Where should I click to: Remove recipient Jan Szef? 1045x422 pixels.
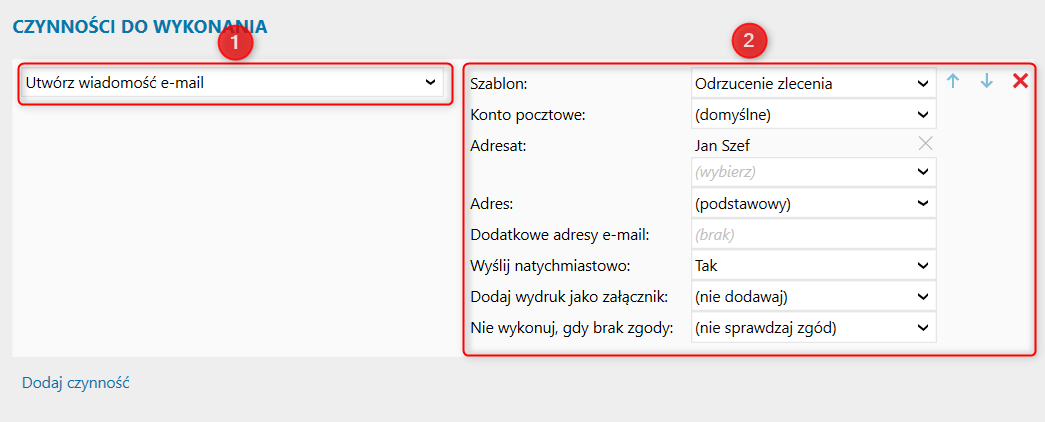925,143
